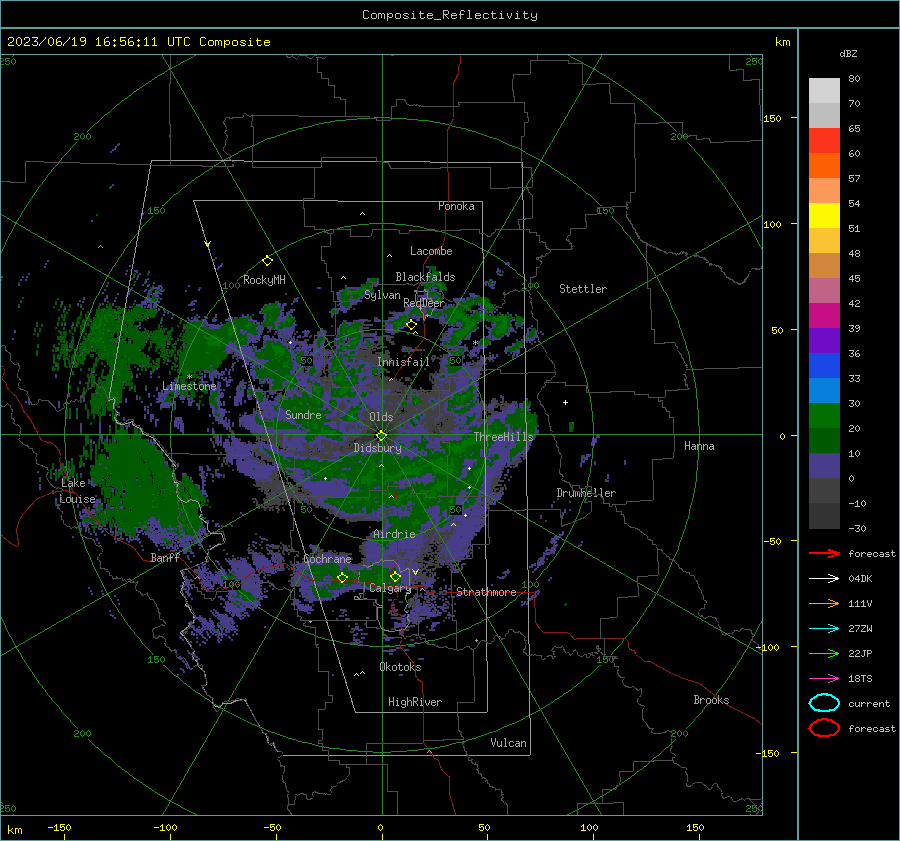Select the blue 36 dBZ color swatch

(824, 366)
